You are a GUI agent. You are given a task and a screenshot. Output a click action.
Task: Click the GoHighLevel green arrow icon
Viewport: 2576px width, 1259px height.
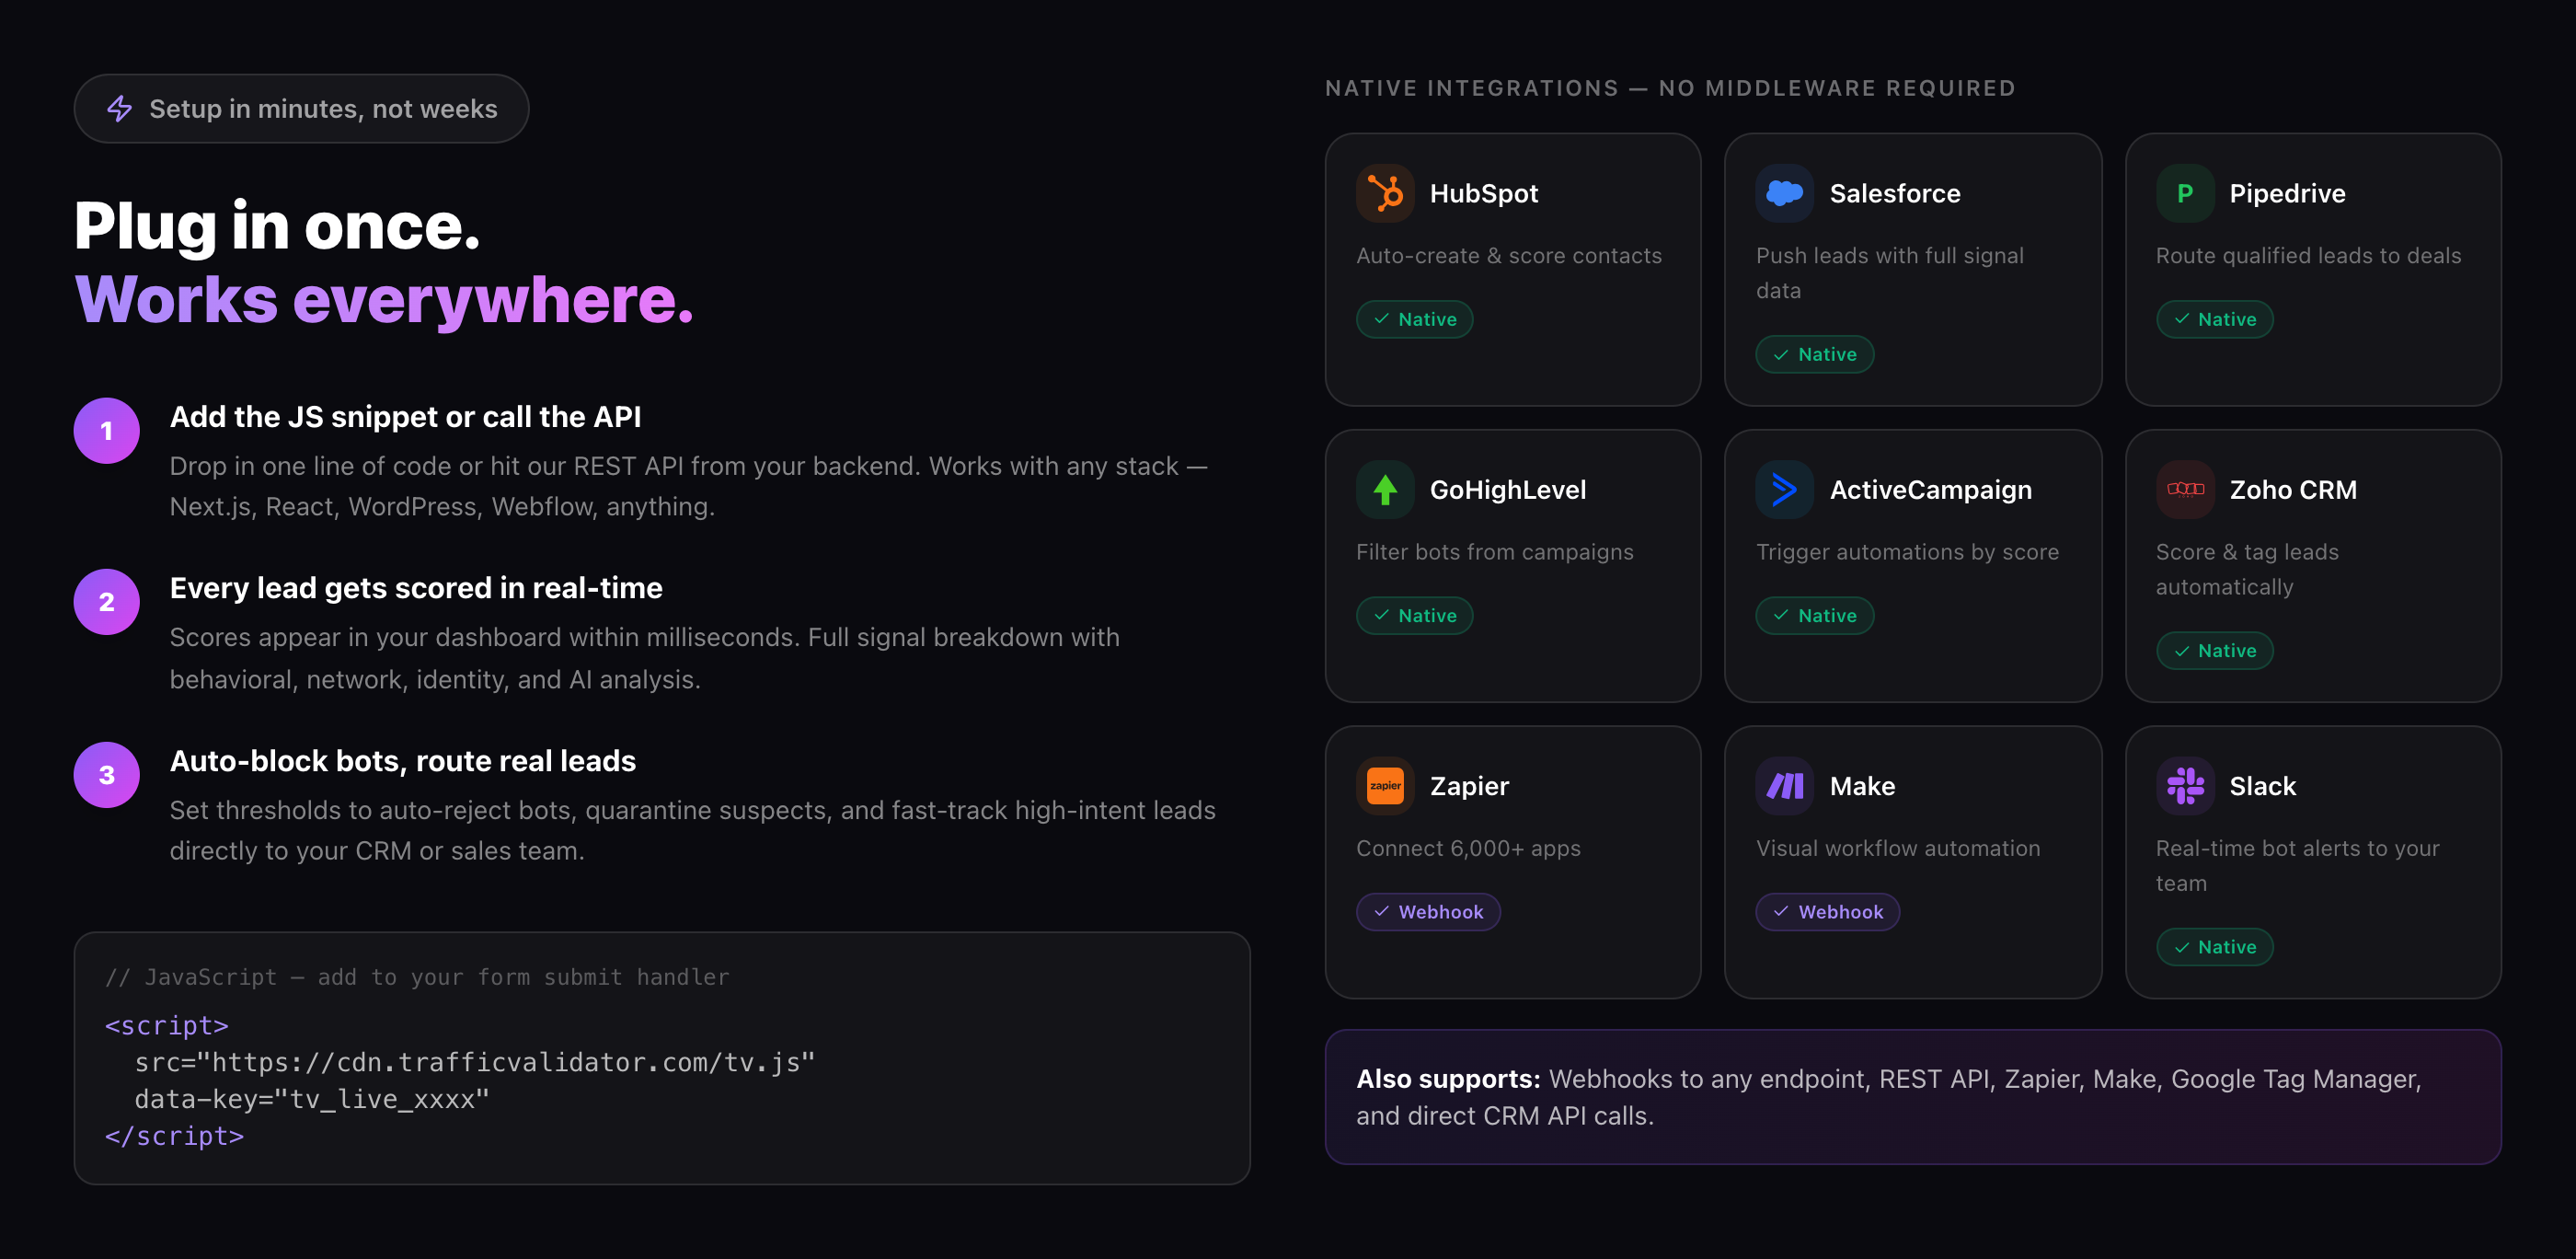tap(1385, 490)
